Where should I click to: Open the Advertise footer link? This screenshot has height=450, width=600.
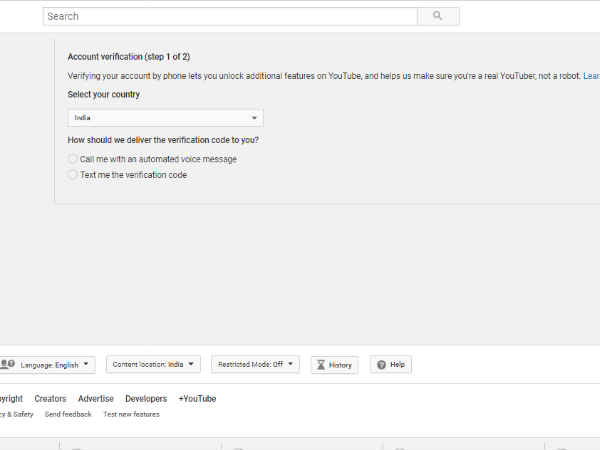96,399
